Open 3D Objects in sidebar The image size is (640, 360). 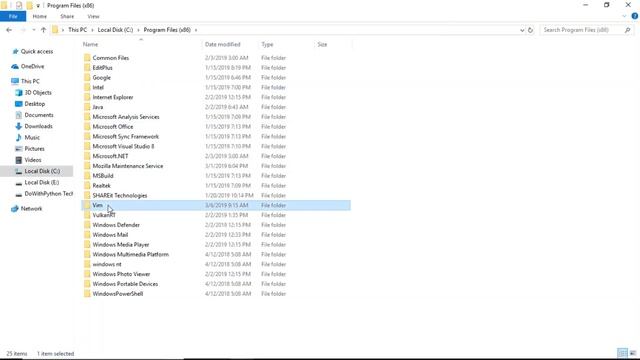38,93
